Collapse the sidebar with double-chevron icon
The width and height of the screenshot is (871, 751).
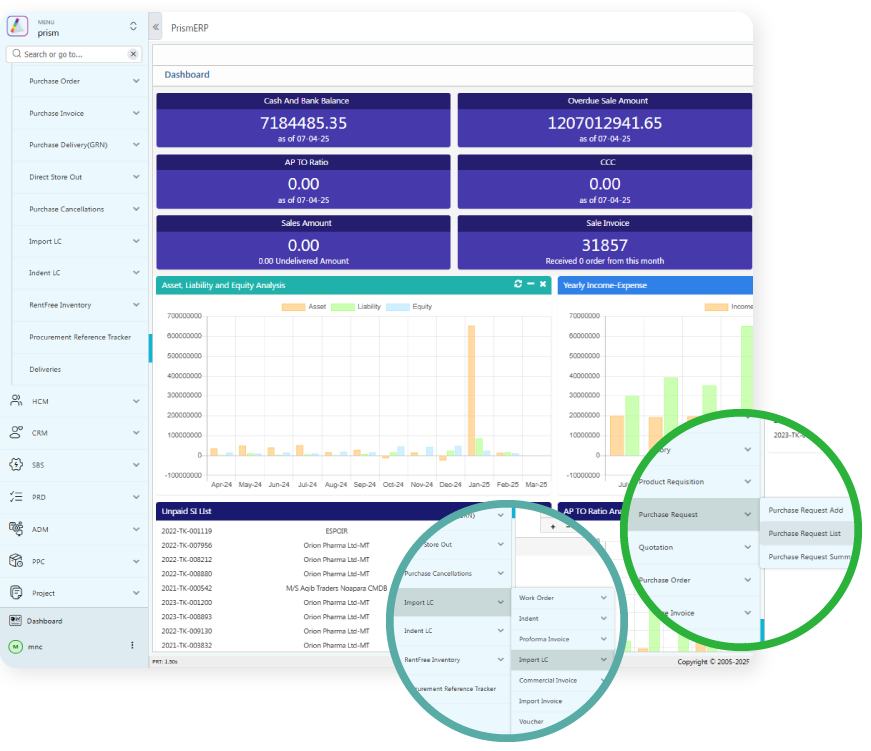[x=156, y=28]
